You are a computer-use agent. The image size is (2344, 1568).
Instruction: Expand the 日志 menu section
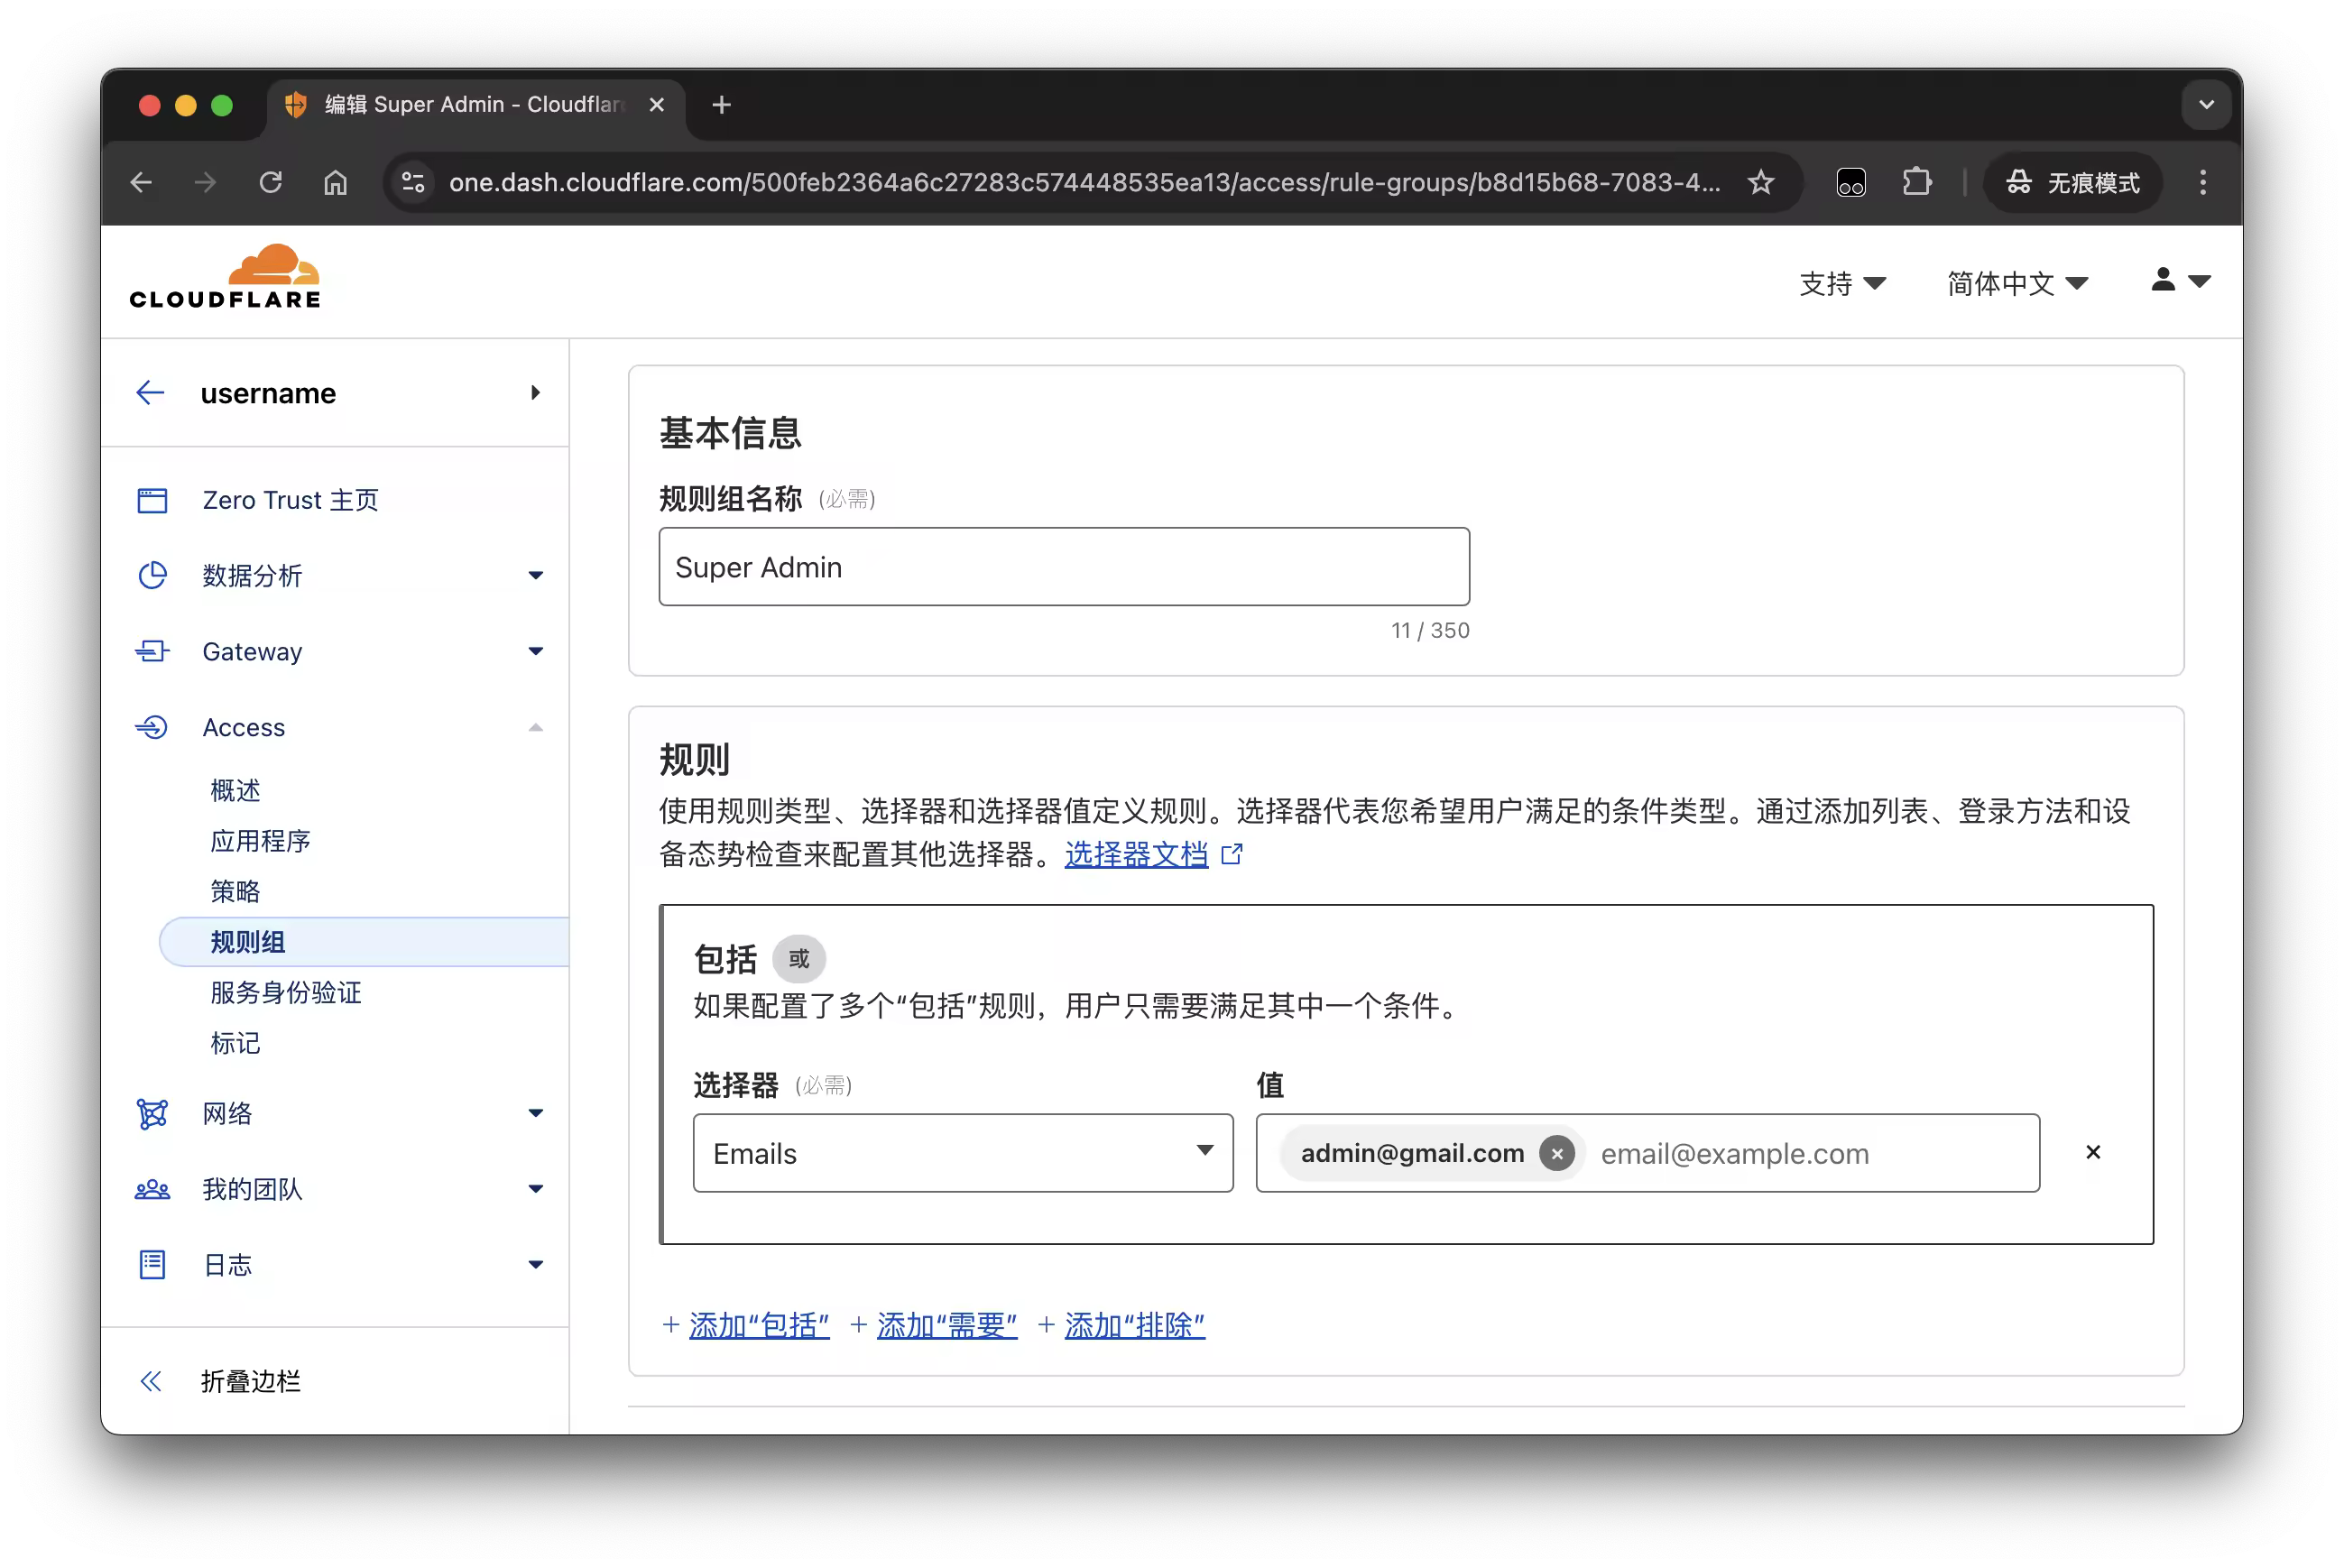pos(536,1265)
